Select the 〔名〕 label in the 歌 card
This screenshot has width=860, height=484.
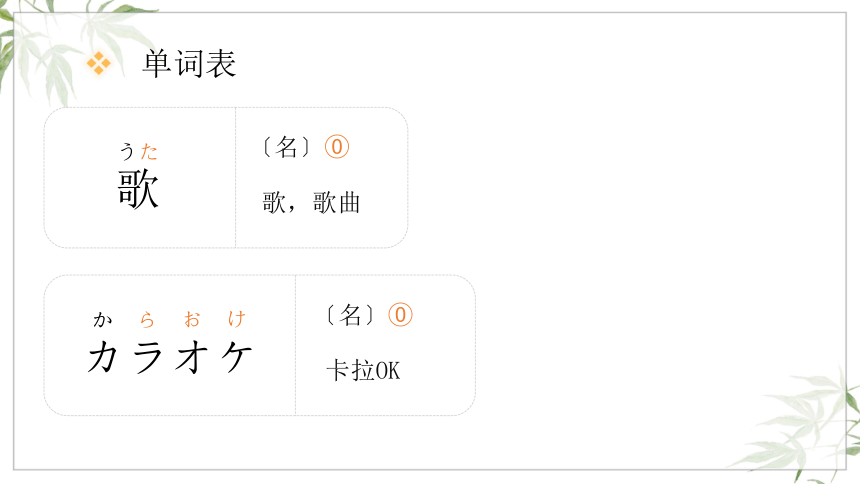coord(286,147)
